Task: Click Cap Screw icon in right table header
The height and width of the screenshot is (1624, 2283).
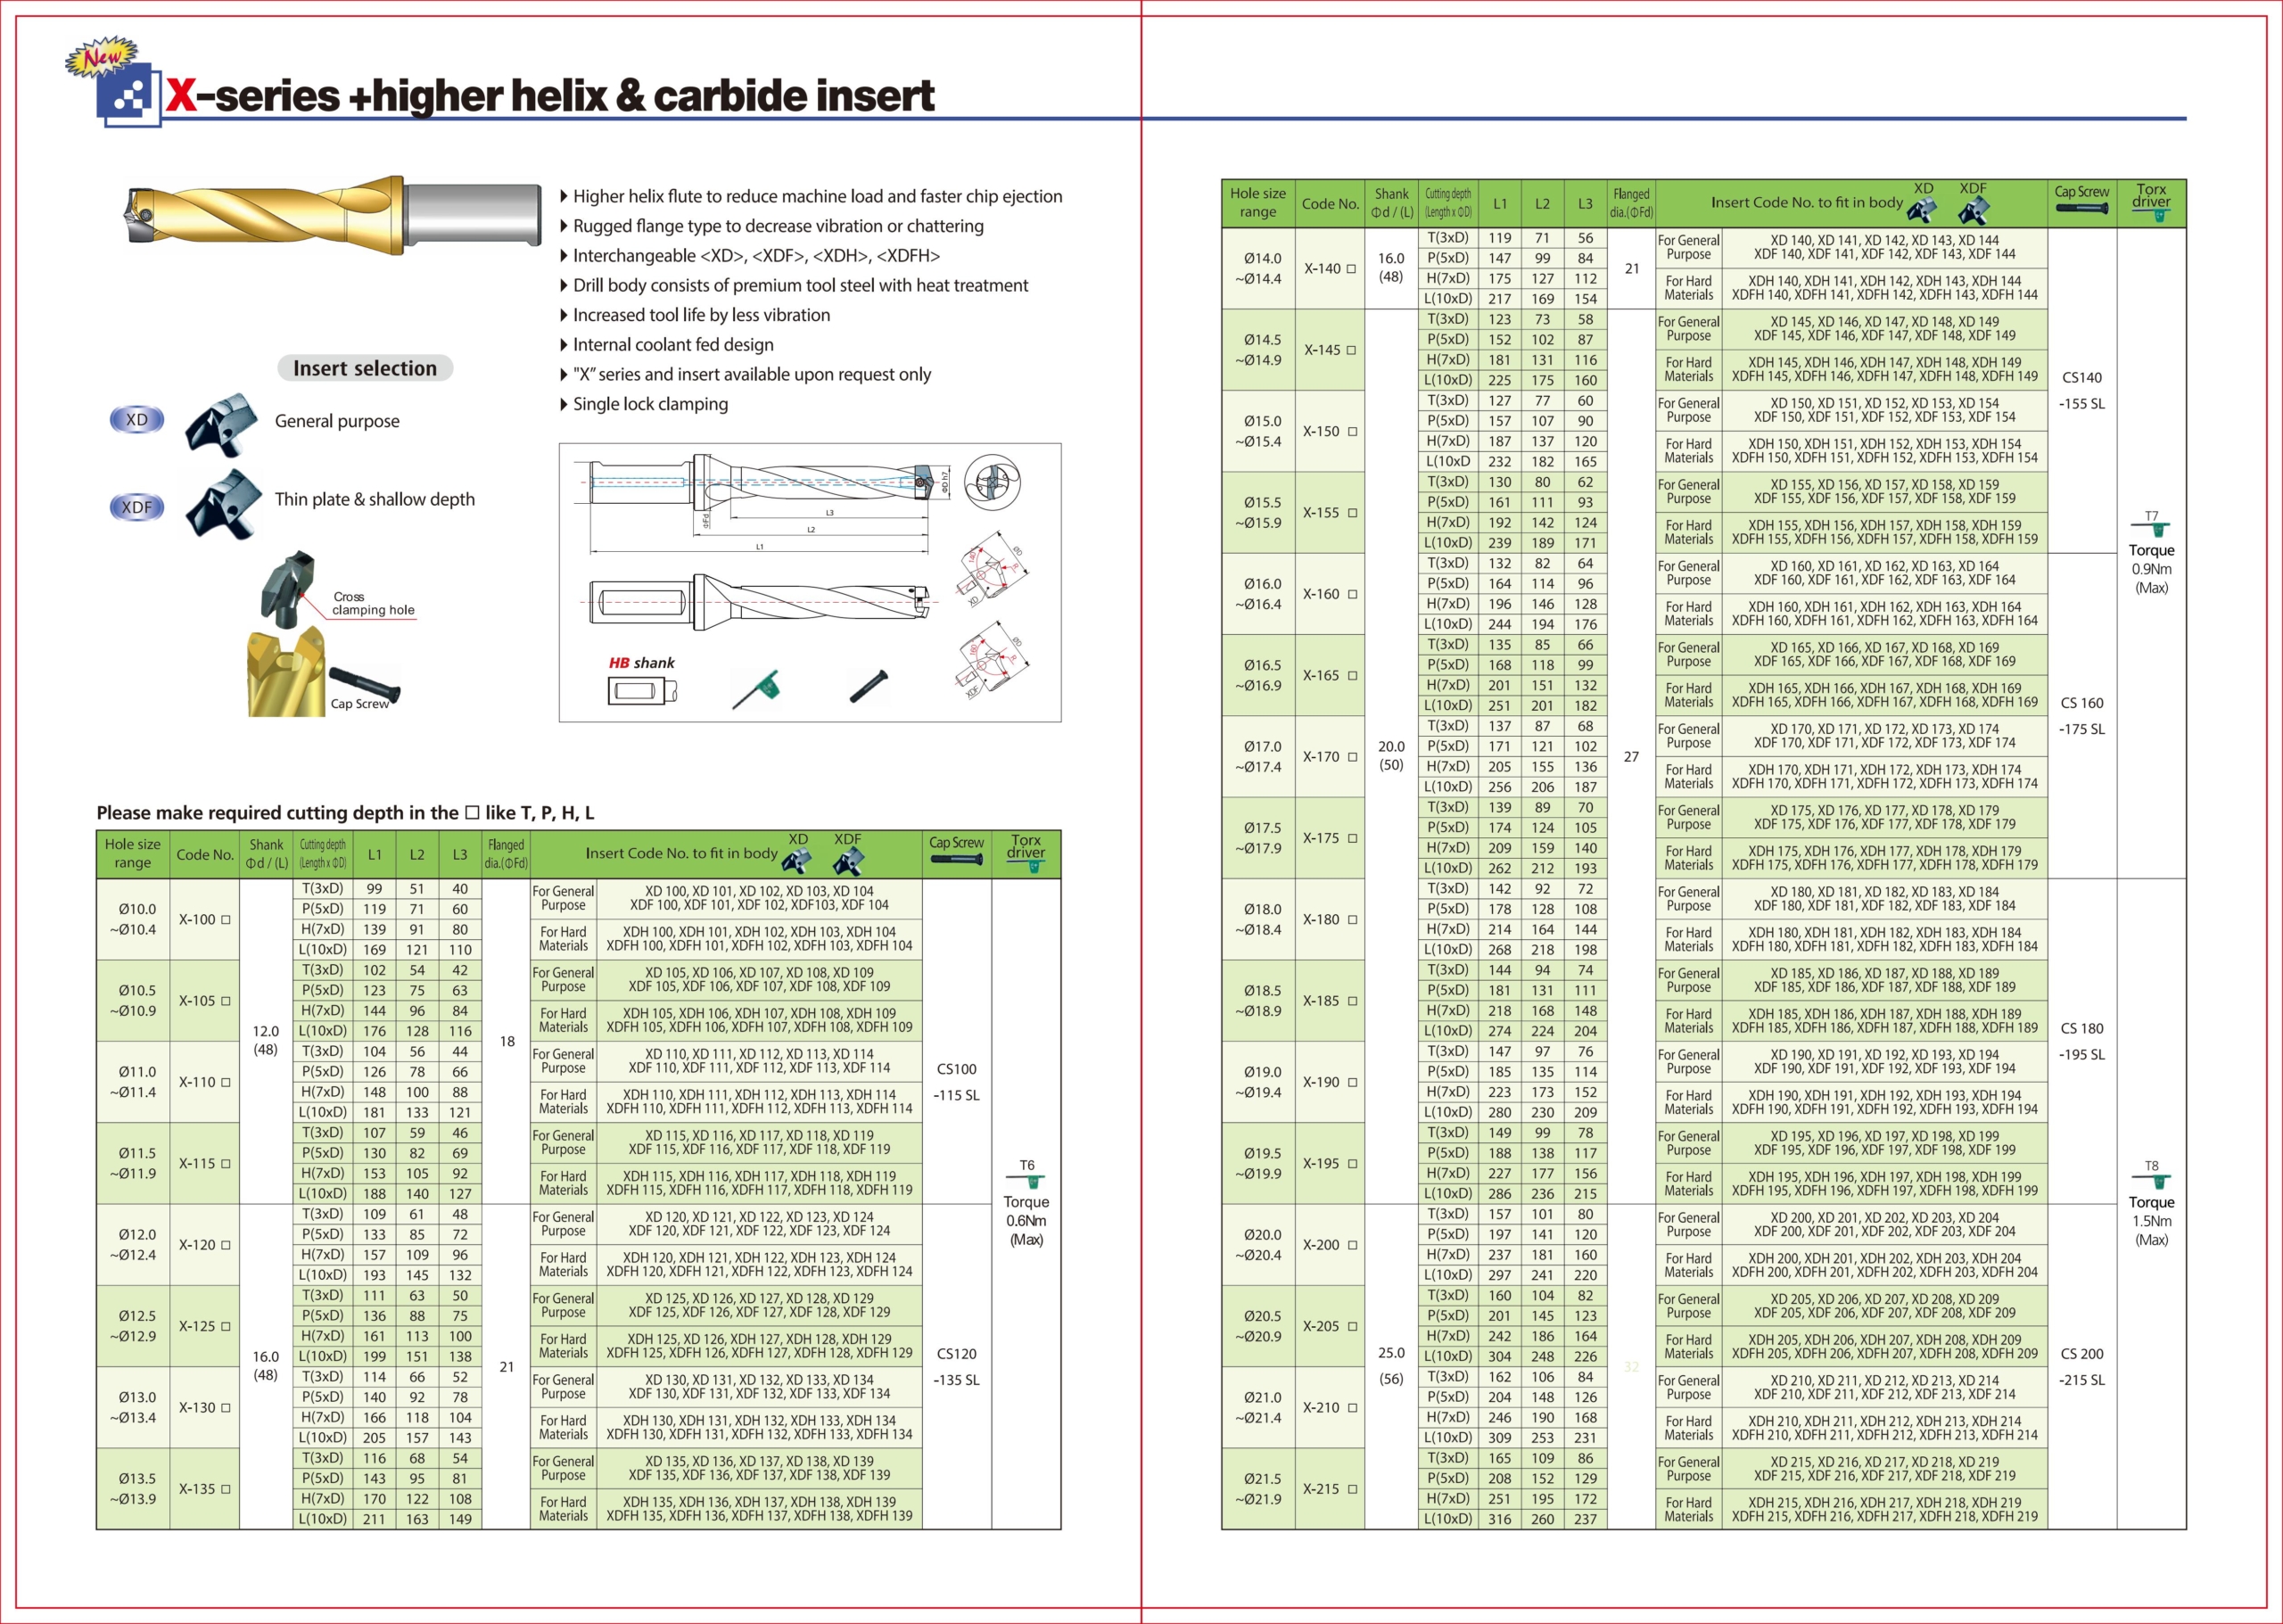Action: [x=2082, y=208]
